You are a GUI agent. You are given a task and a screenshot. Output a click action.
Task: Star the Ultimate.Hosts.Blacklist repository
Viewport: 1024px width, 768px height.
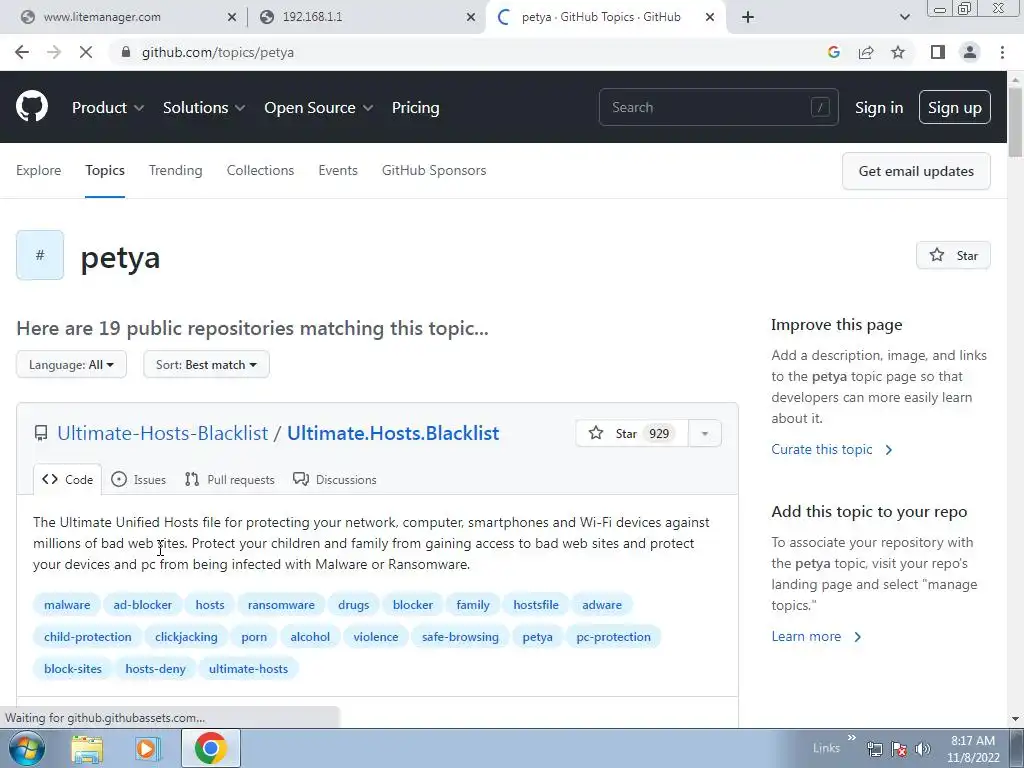632,434
